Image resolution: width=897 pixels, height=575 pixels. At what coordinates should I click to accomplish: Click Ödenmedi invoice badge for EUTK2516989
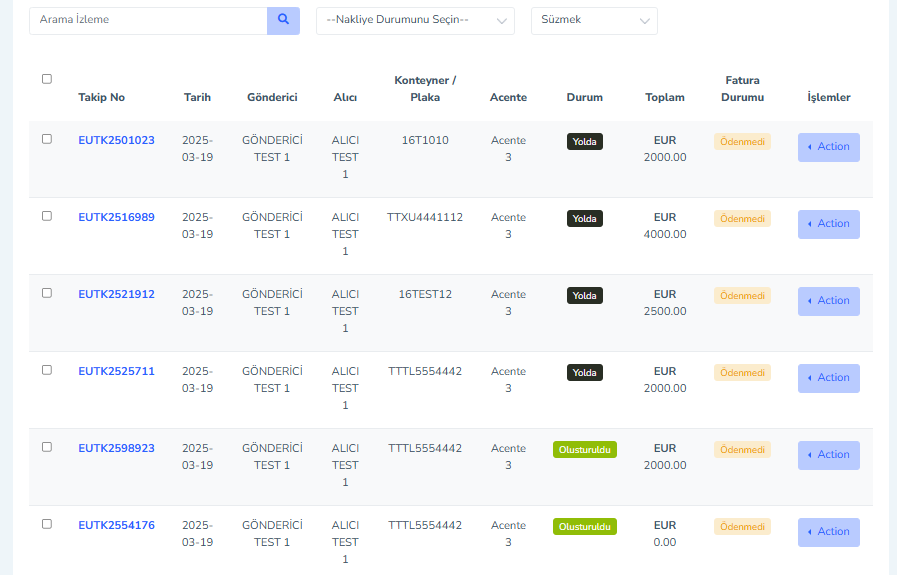[742, 219]
